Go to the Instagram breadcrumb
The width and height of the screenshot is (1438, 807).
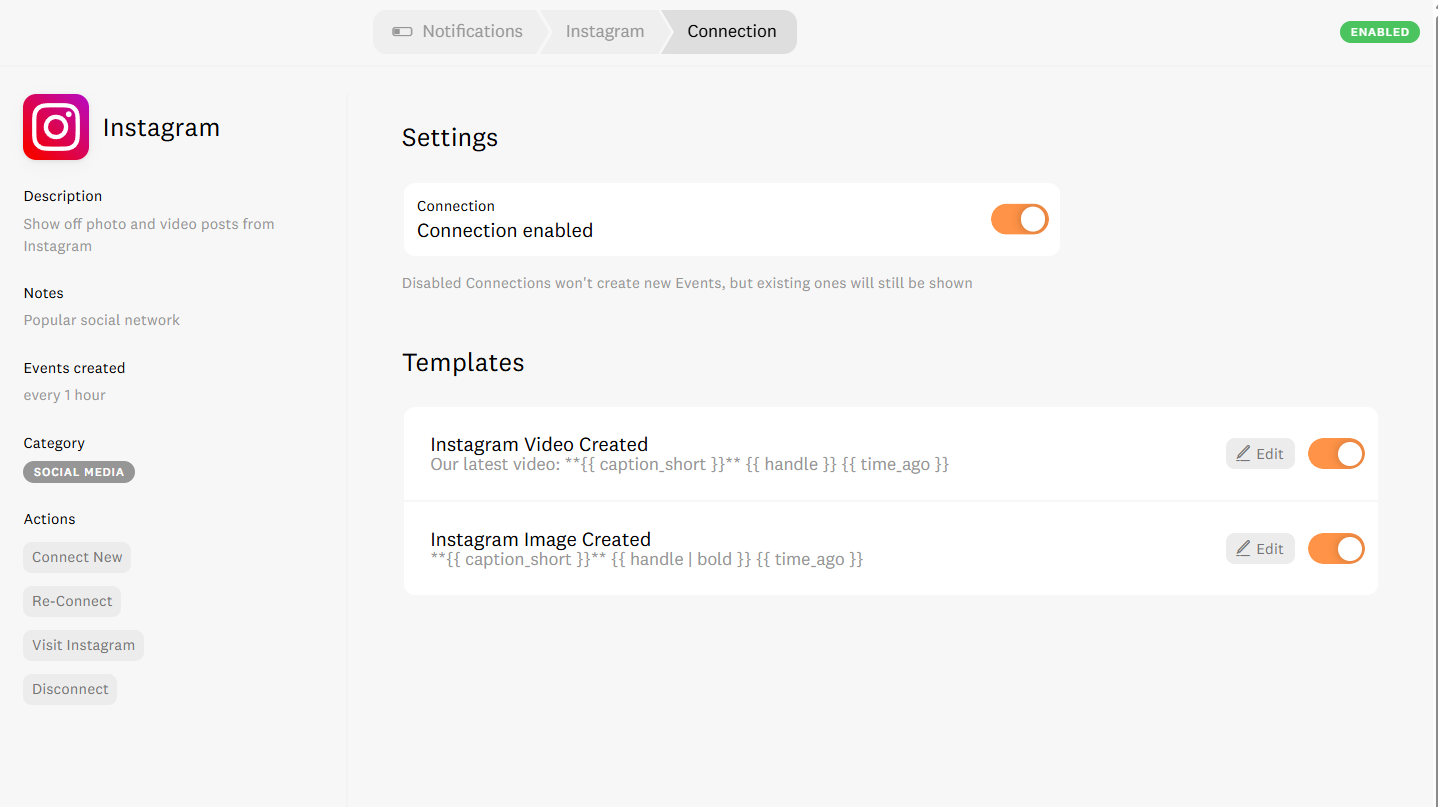(605, 32)
